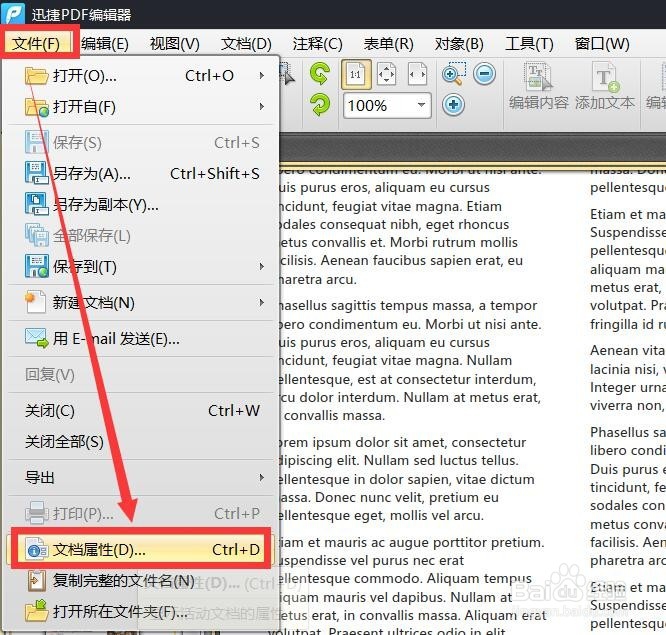Open the 工具(T) menu
The width and height of the screenshot is (666, 635).
pyautogui.click(x=529, y=43)
